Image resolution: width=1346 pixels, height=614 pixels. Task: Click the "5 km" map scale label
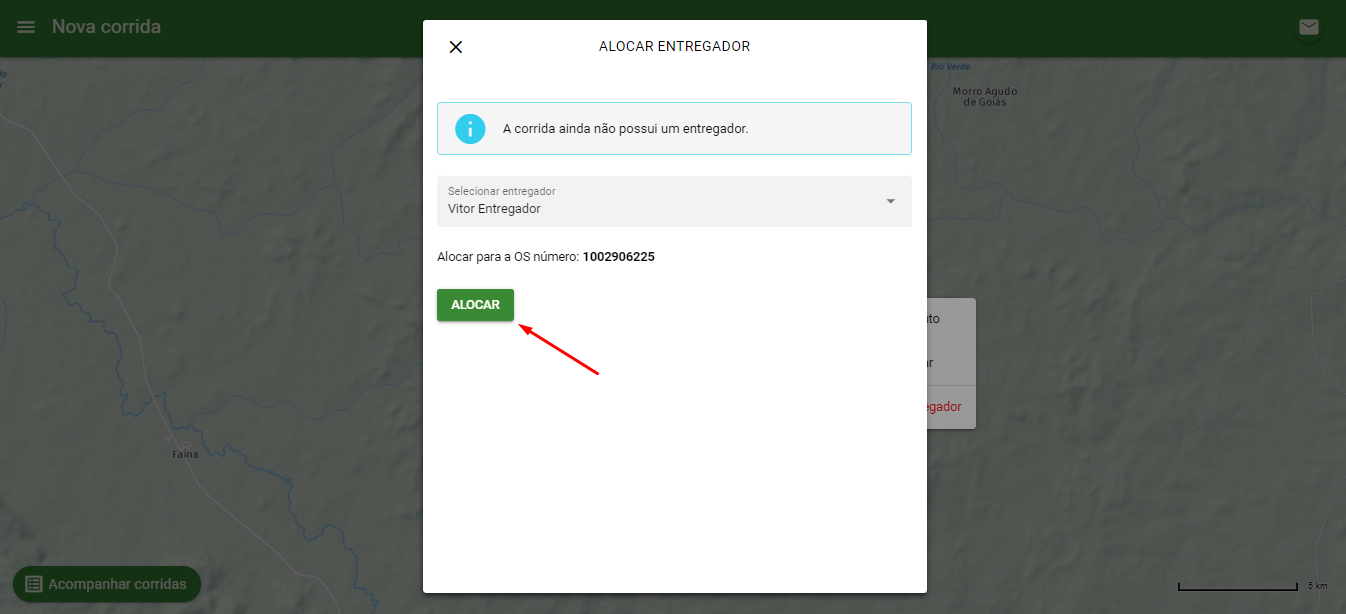(1318, 585)
